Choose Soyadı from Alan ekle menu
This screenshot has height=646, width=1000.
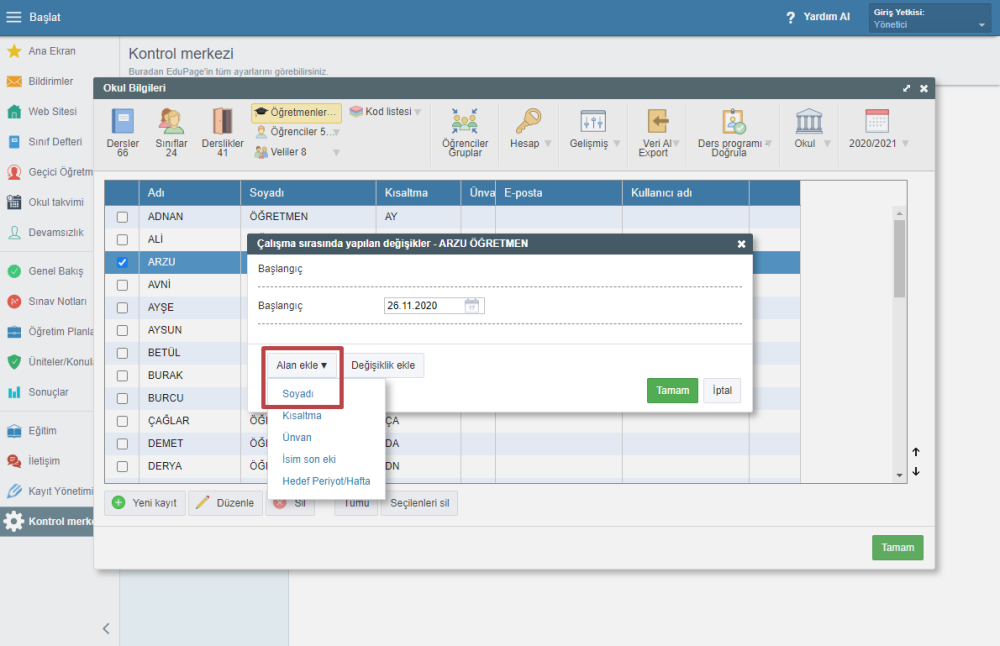point(298,394)
